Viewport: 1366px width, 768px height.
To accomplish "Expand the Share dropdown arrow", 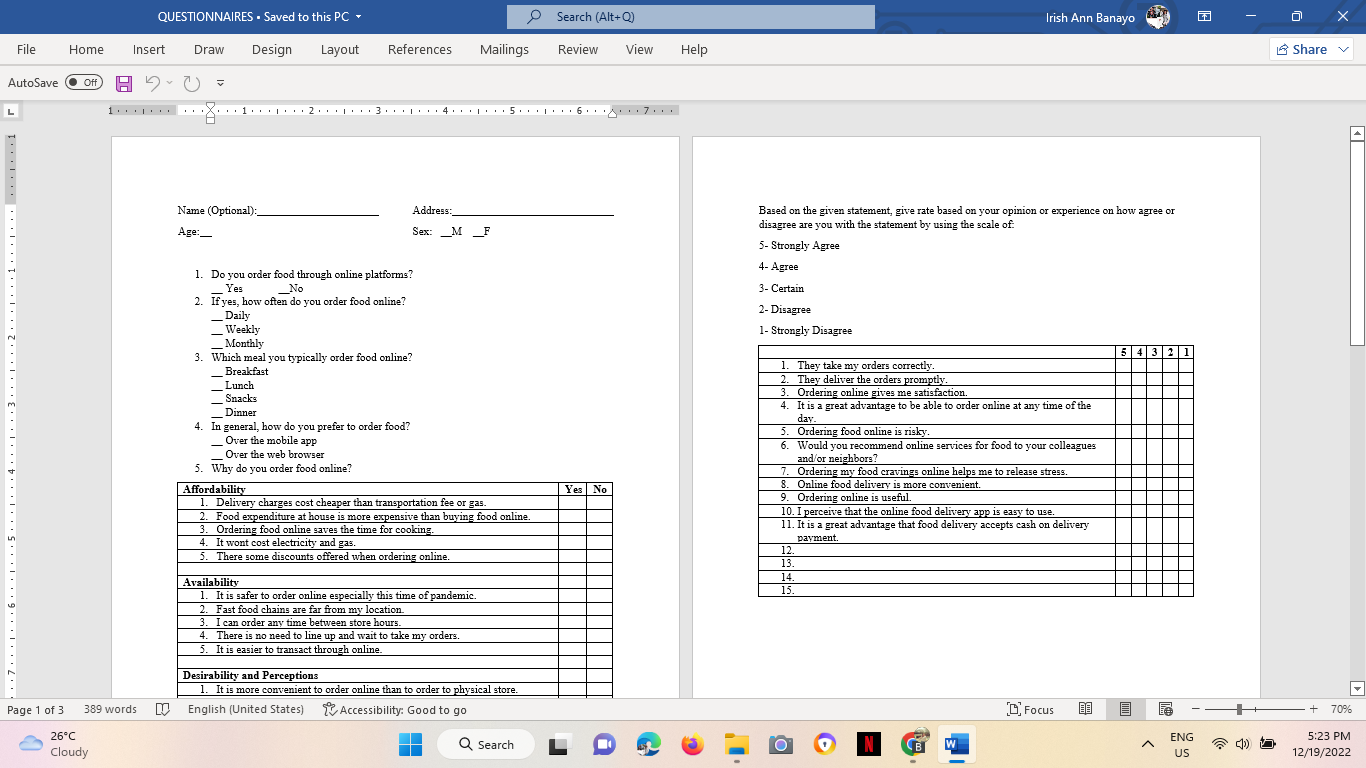I will [x=1344, y=49].
